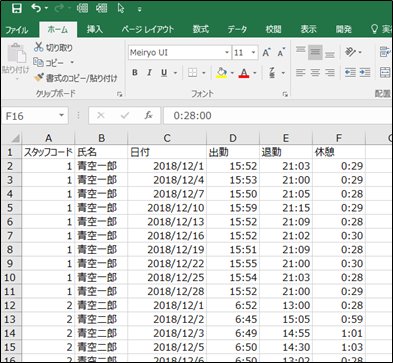The height and width of the screenshot is (363, 393).
Task: Open the font size 11 dropdown
Action: click(253, 53)
